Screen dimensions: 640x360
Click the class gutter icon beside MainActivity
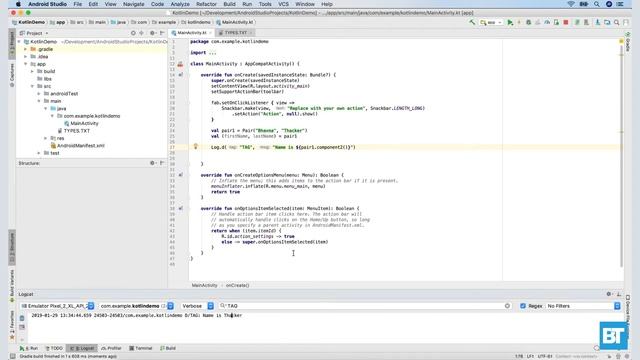click(180, 64)
